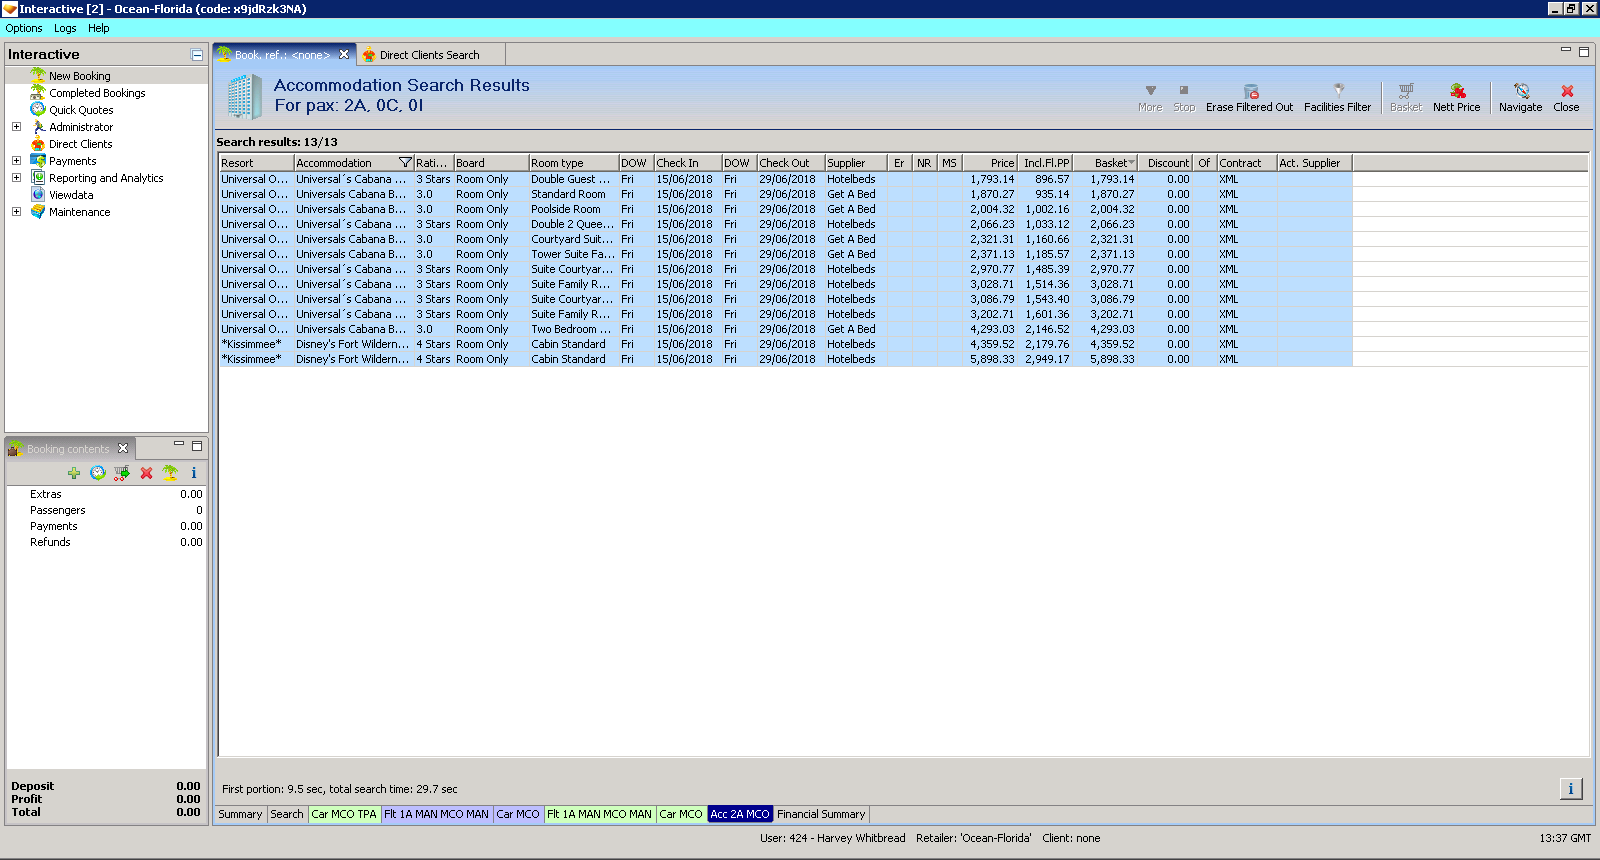Click the clock refresh icon in Booking contents
Screen dimensions: 1600x860
pos(98,473)
